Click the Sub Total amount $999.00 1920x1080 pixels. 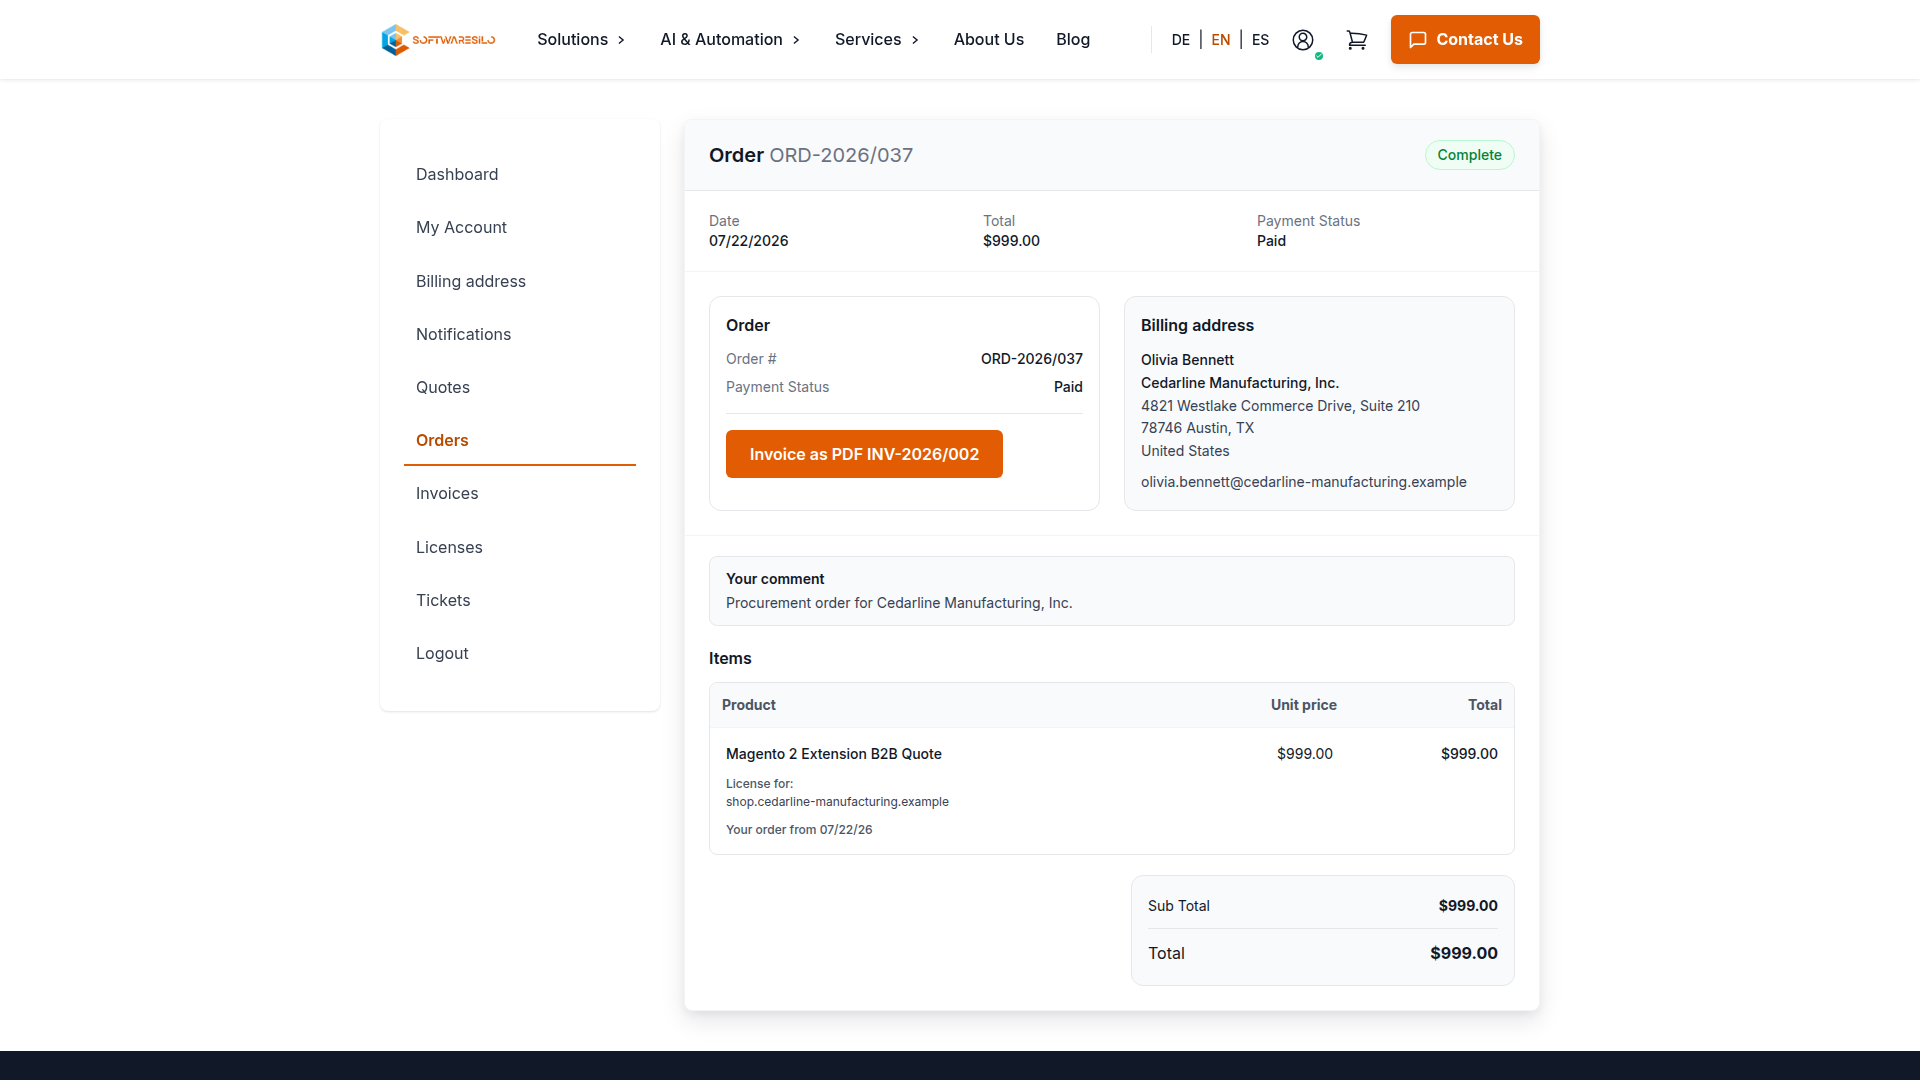click(x=1468, y=906)
